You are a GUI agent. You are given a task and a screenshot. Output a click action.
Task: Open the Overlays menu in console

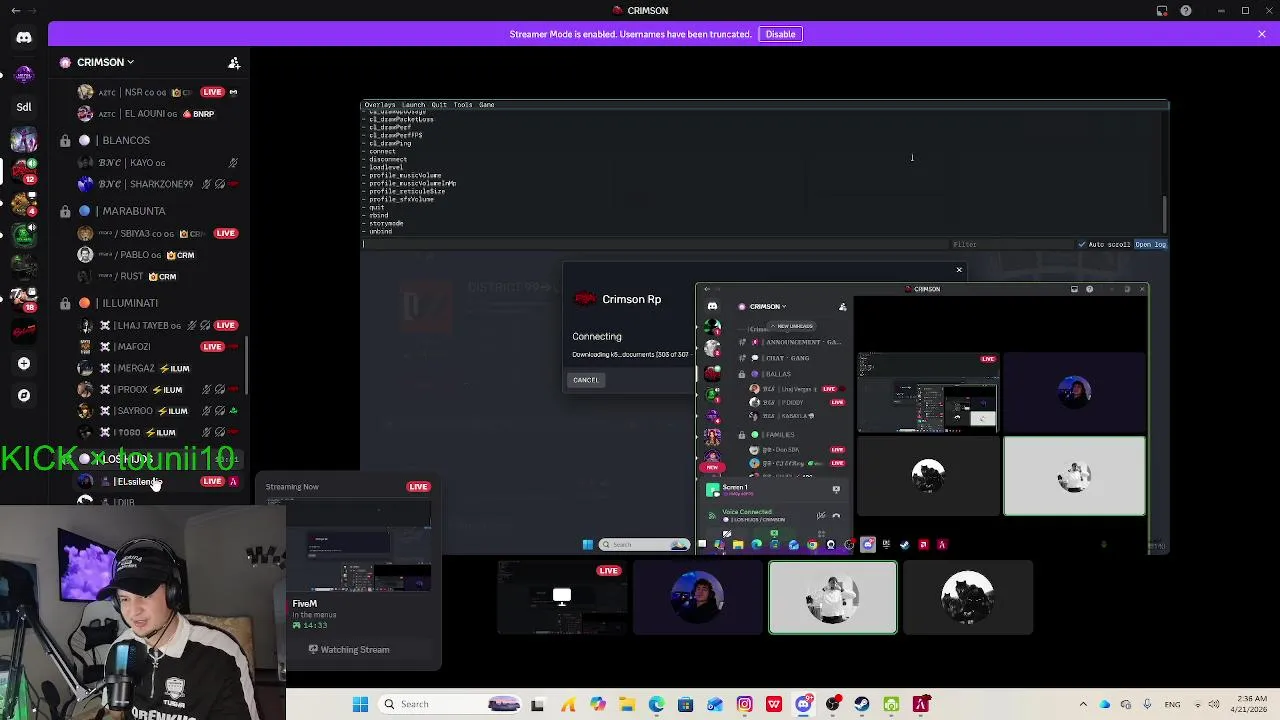tap(380, 105)
